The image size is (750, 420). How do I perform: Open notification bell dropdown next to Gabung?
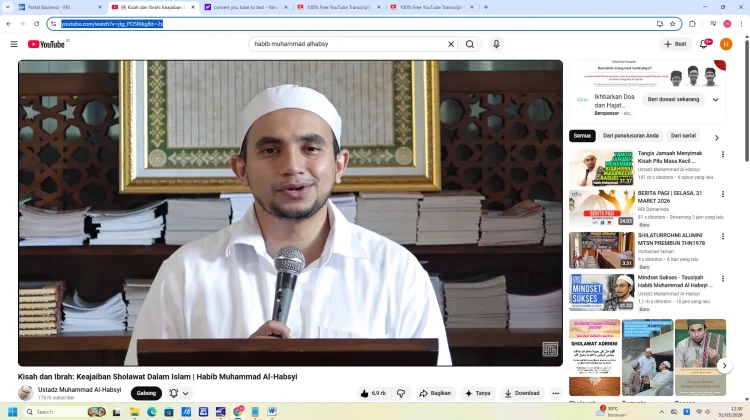coord(179,393)
